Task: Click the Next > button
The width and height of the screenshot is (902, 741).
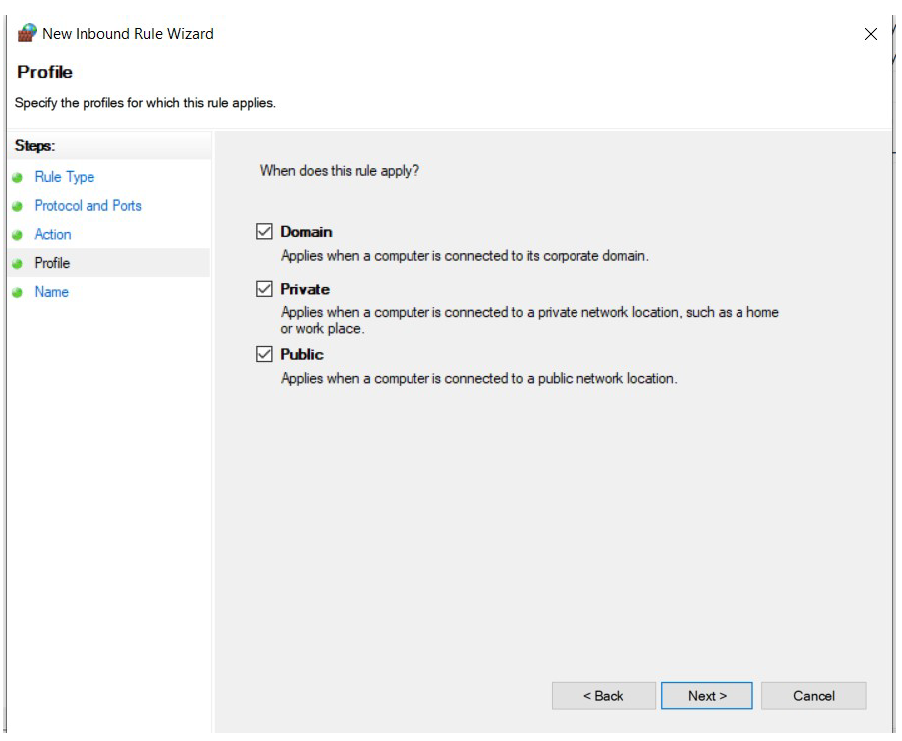Action: (x=706, y=696)
